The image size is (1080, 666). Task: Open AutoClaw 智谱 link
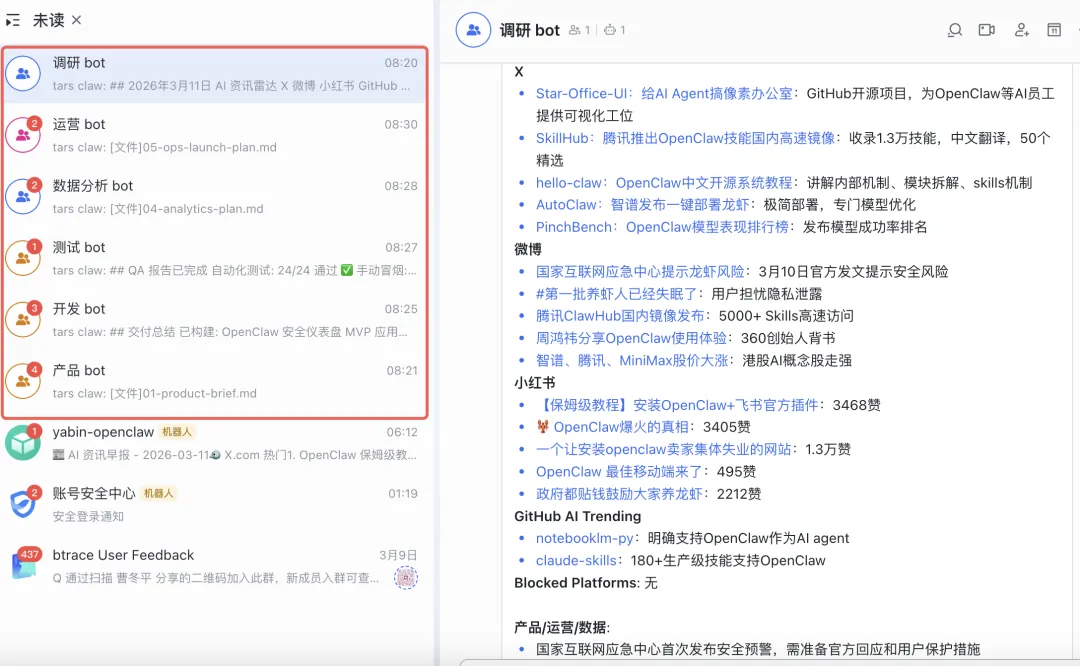[x=643, y=205]
